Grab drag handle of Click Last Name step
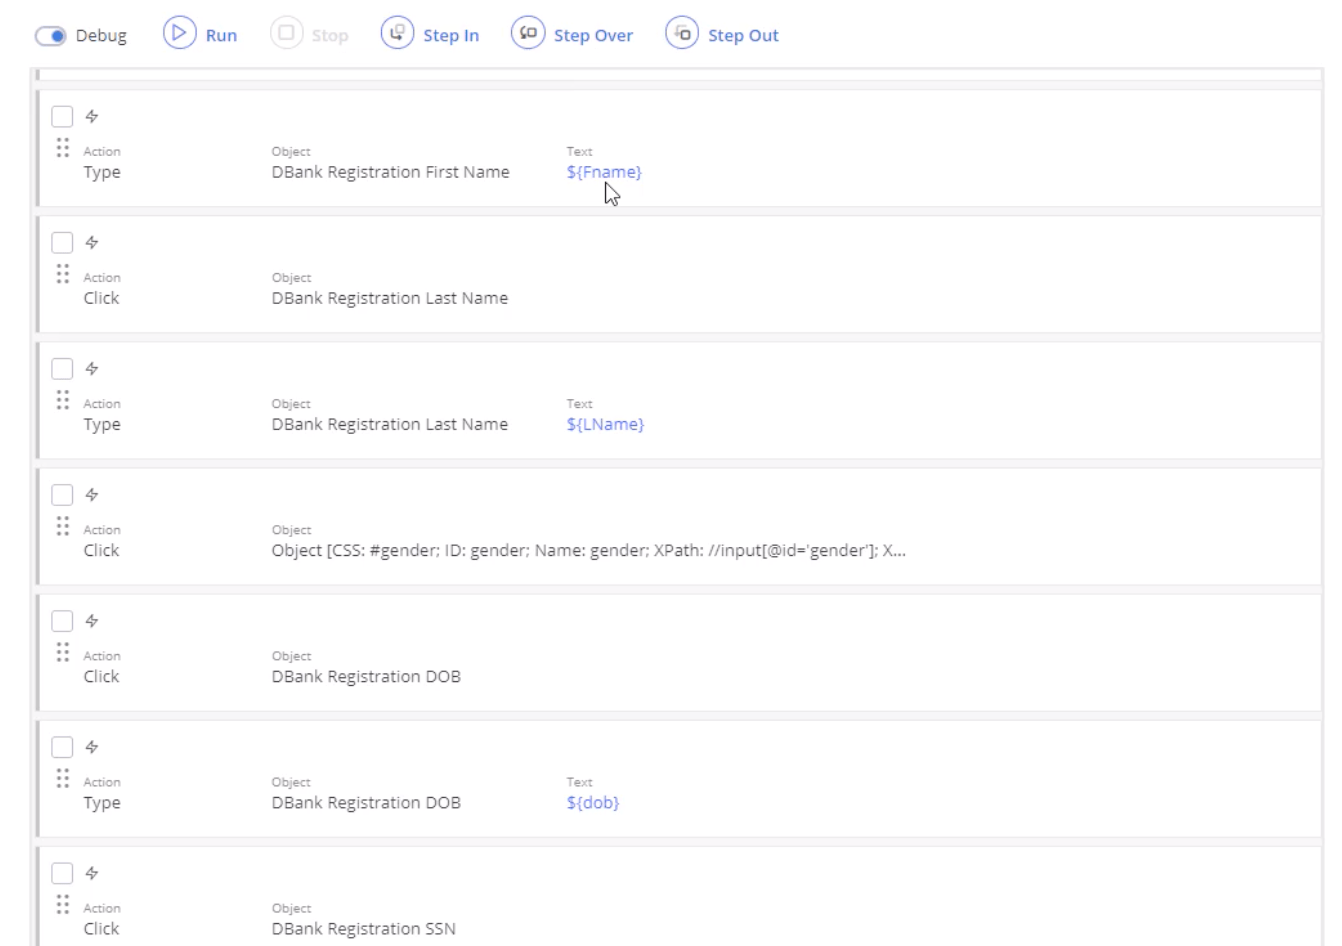Viewport: 1342px width, 946px height. tap(63, 274)
